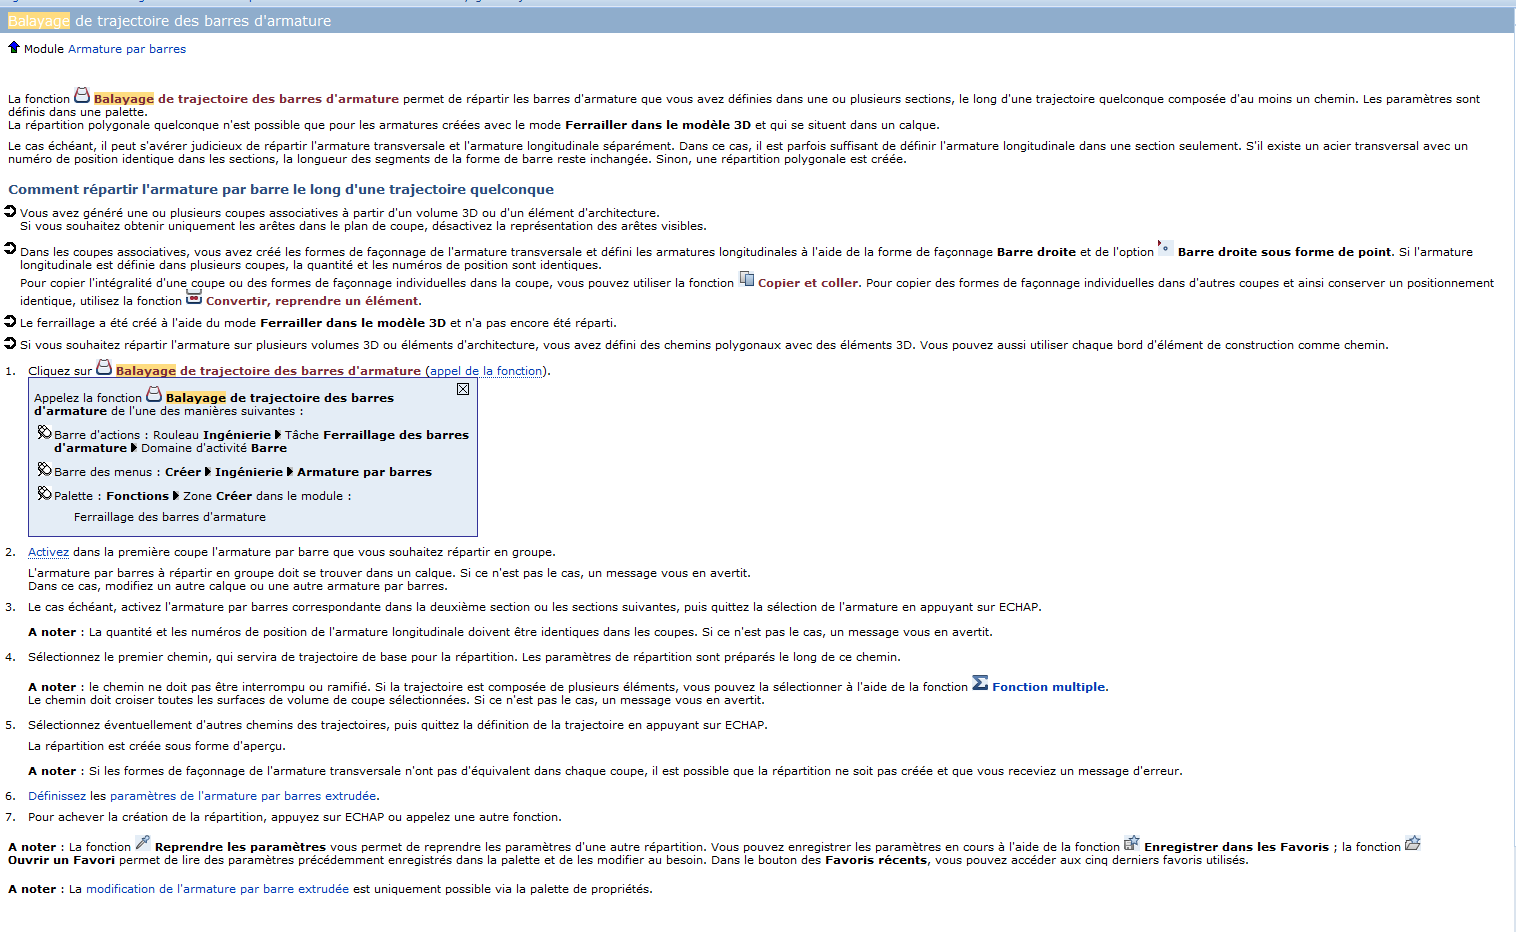Click the Balayage icon in the intro paragraph
The height and width of the screenshot is (932, 1516).
point(82,96)
